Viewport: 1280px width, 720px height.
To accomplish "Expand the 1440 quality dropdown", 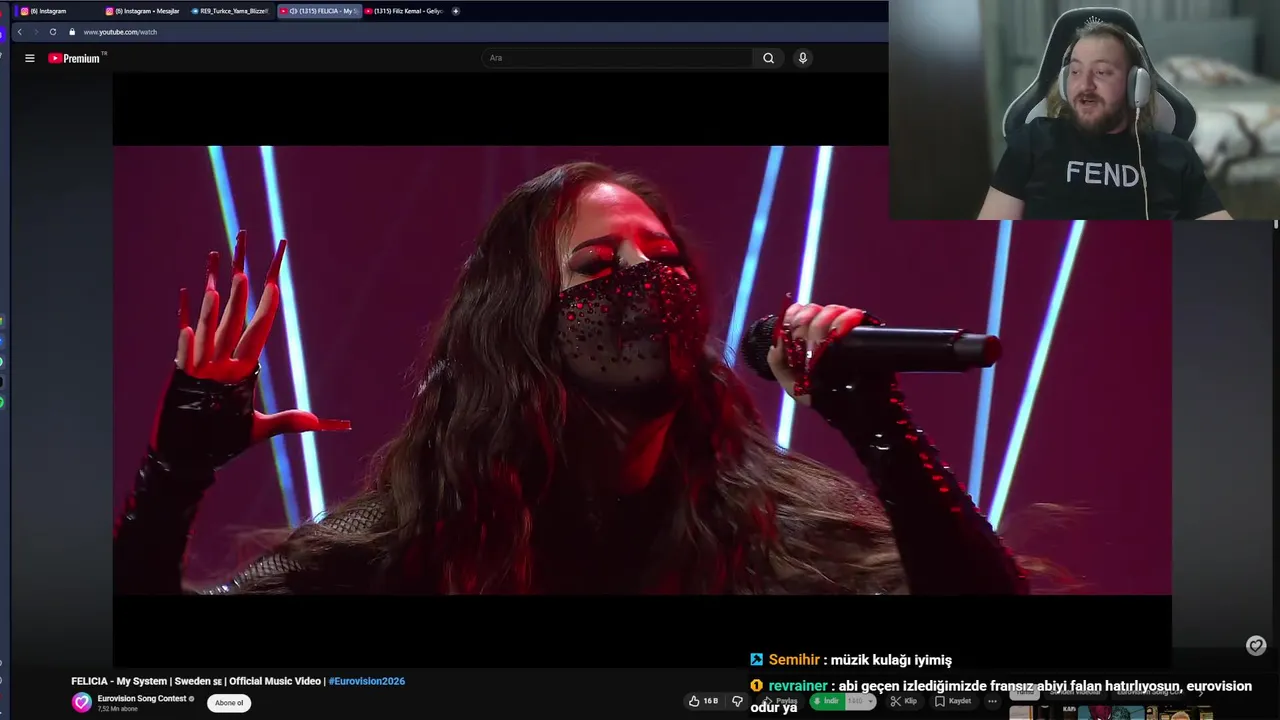I will coord(861,701).
